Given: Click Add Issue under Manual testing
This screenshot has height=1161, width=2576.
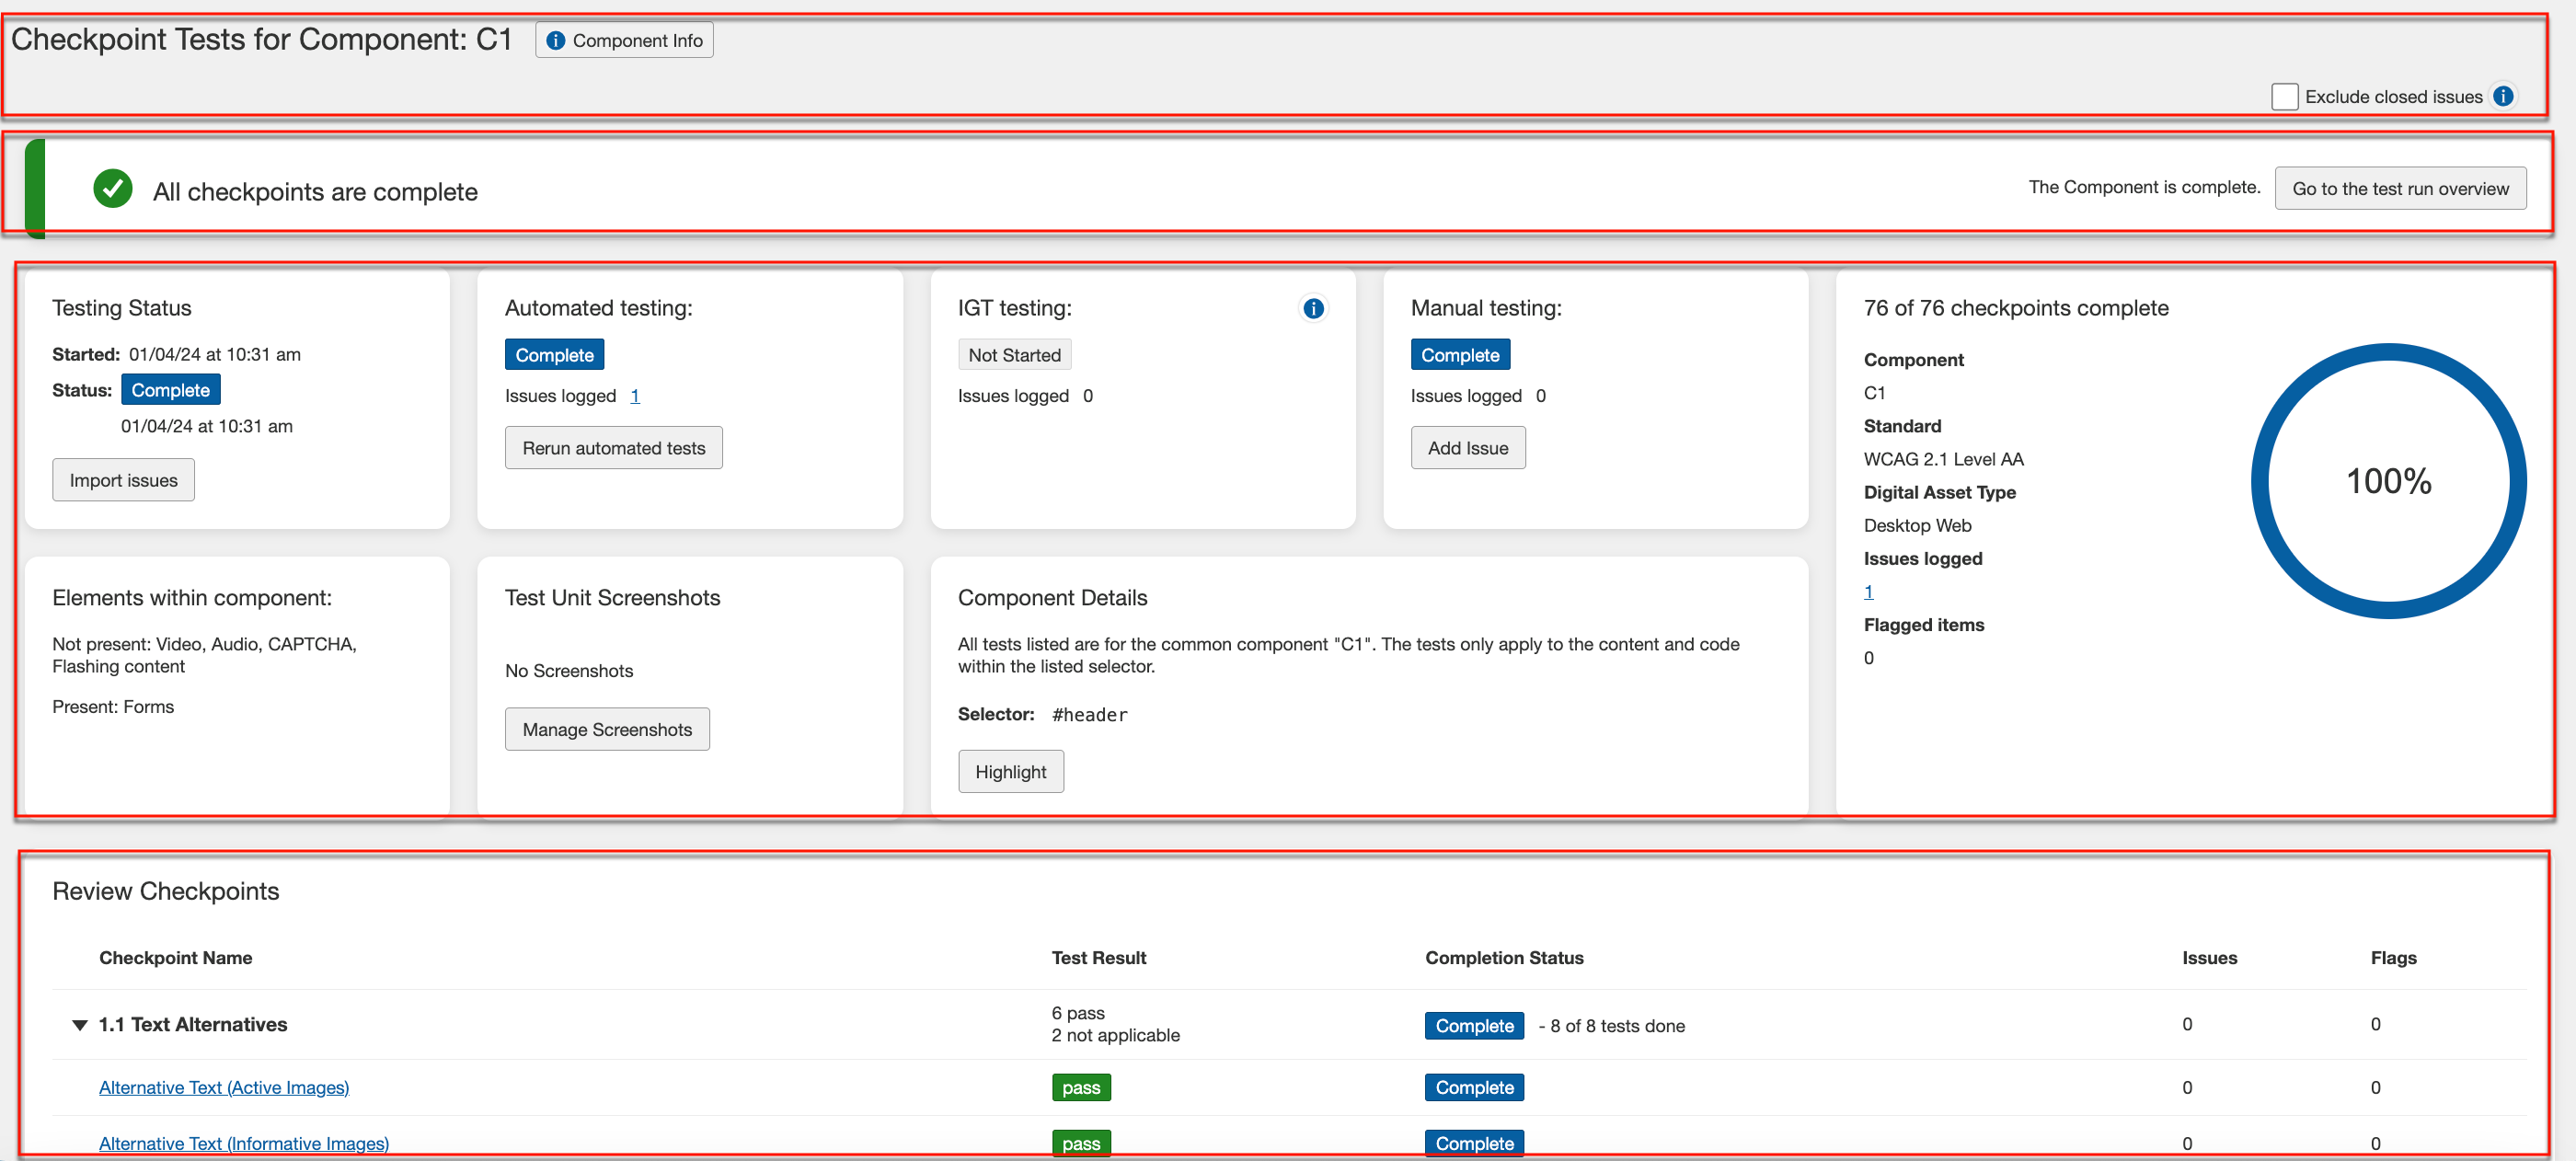Looking at the screenshot, I should click(1467, 448).
